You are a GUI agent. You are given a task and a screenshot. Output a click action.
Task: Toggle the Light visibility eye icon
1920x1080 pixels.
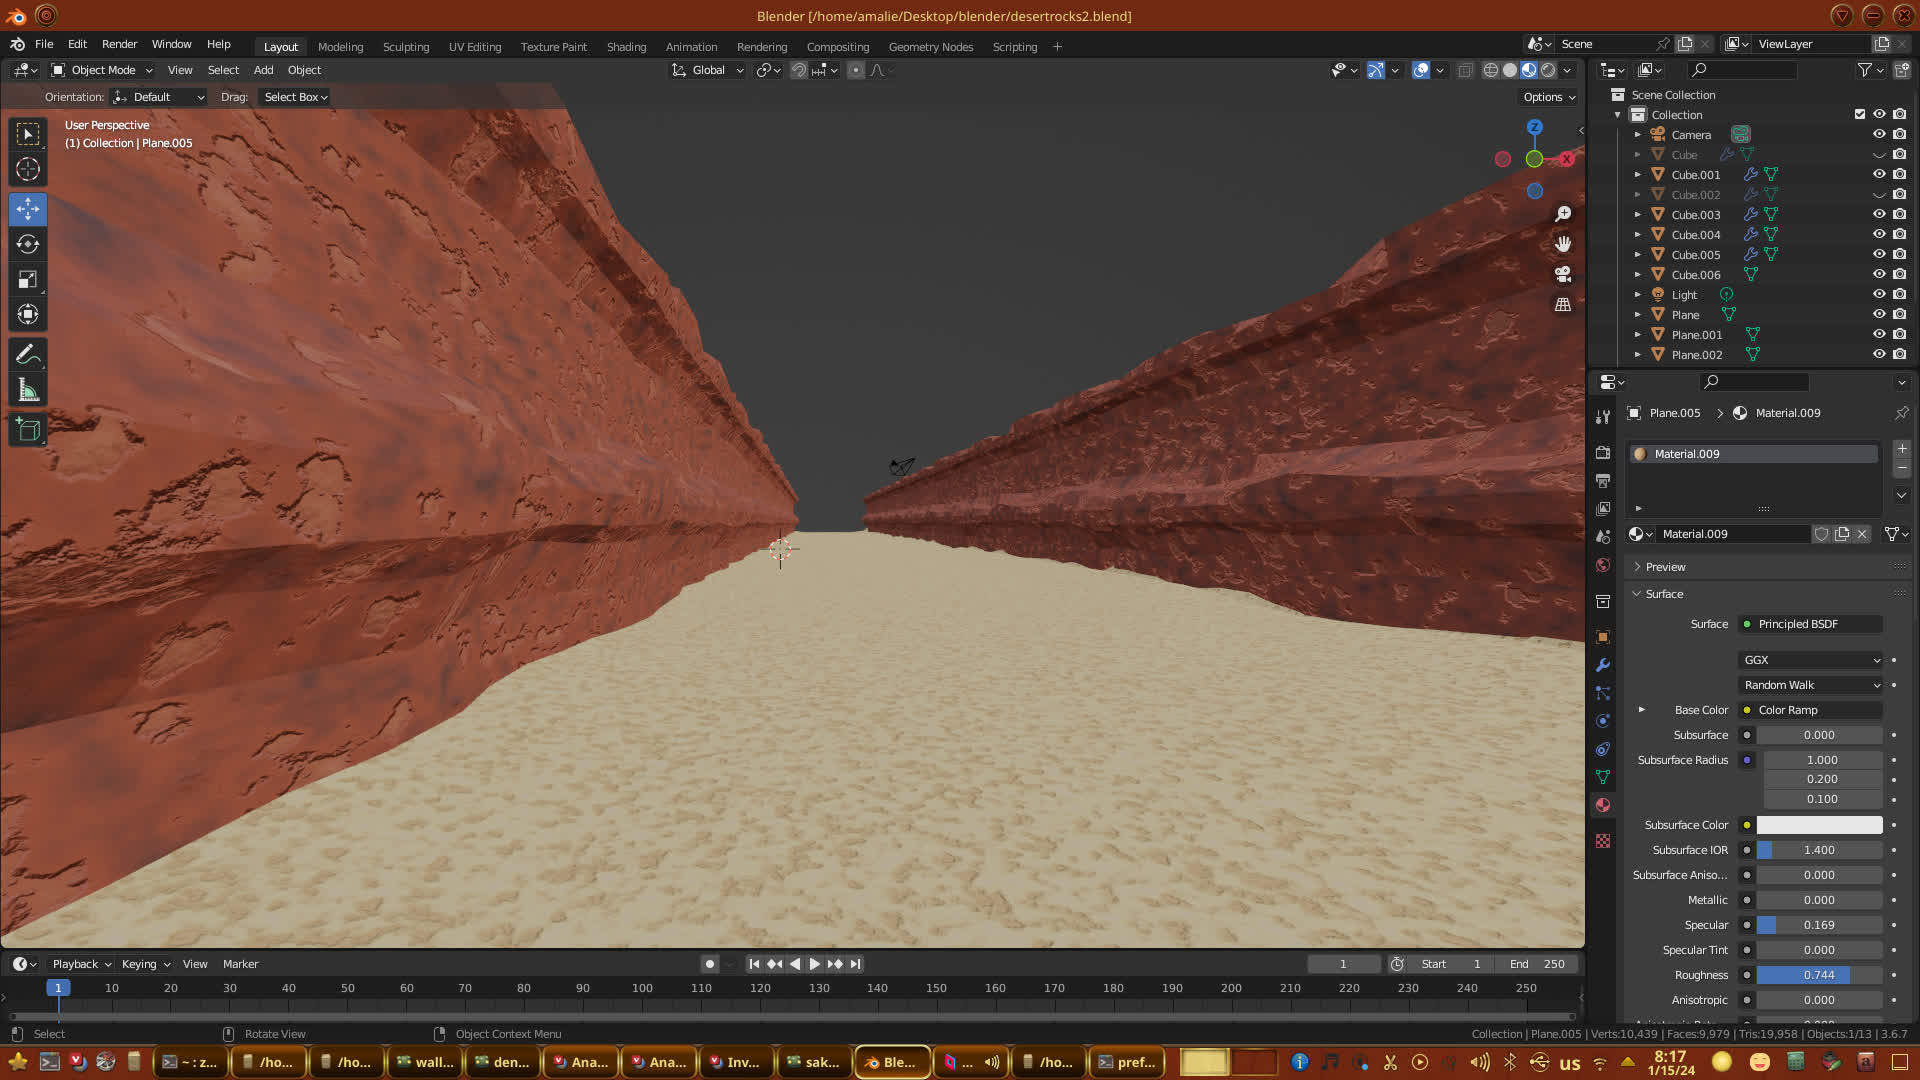point(1879,294)
